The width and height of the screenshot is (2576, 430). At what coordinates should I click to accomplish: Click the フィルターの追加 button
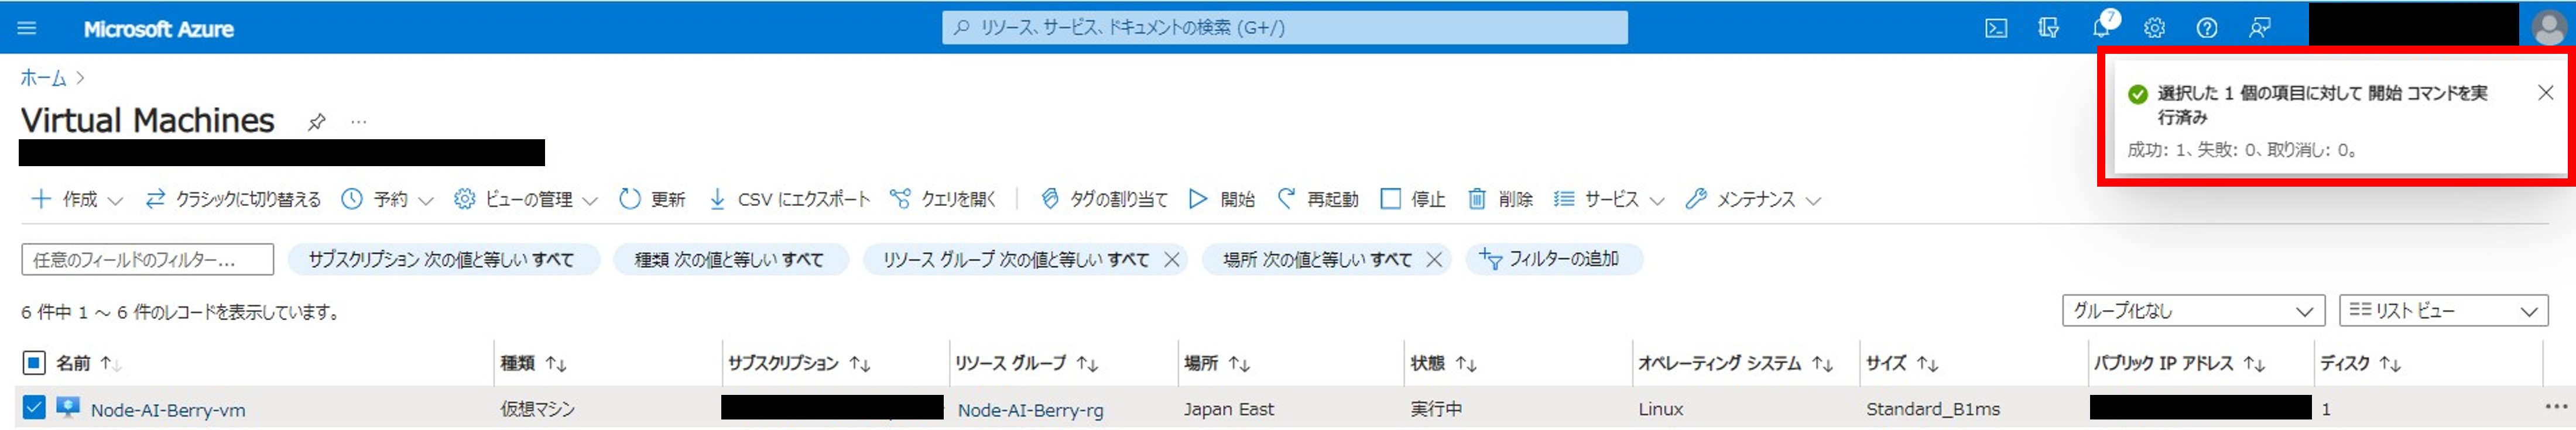coord(1554,259)
